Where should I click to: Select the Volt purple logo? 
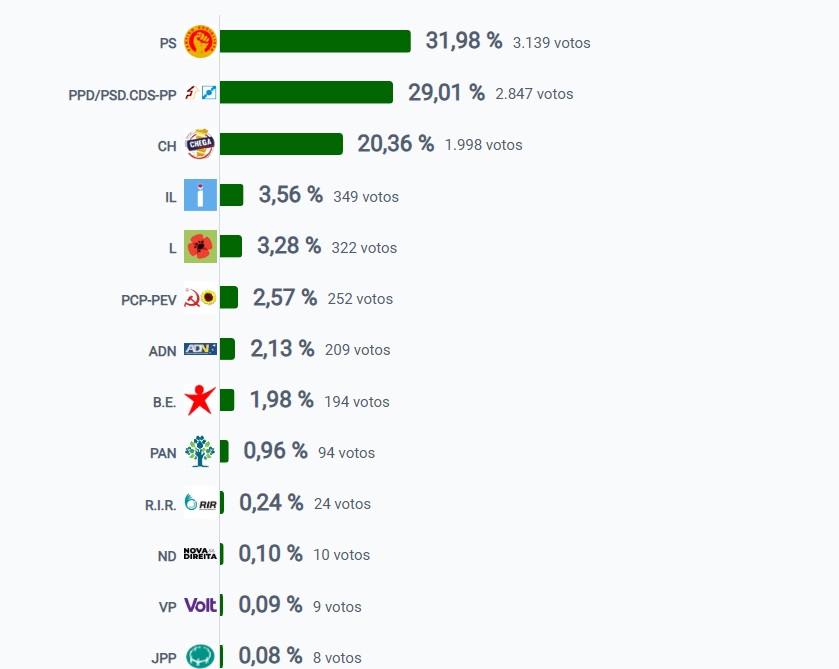[201, 605]
